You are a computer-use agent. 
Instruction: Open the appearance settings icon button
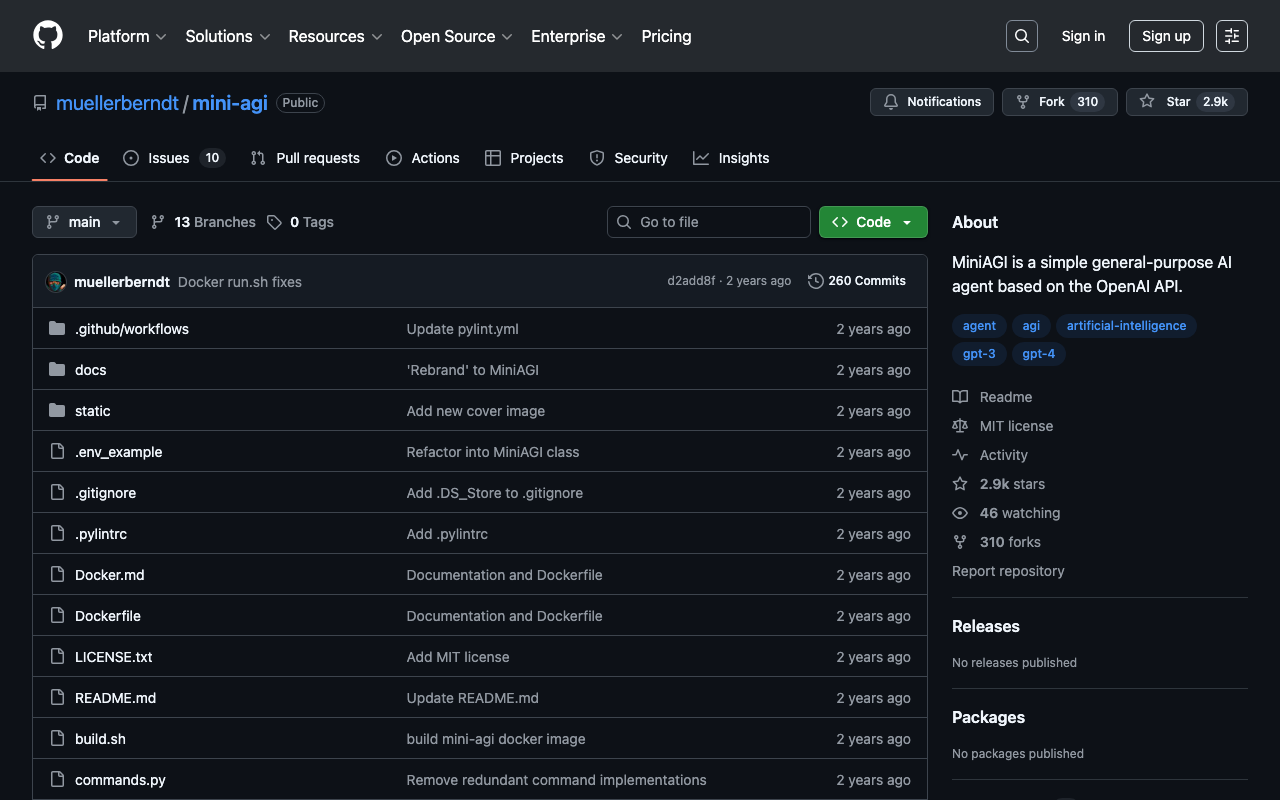[1231, 36]
